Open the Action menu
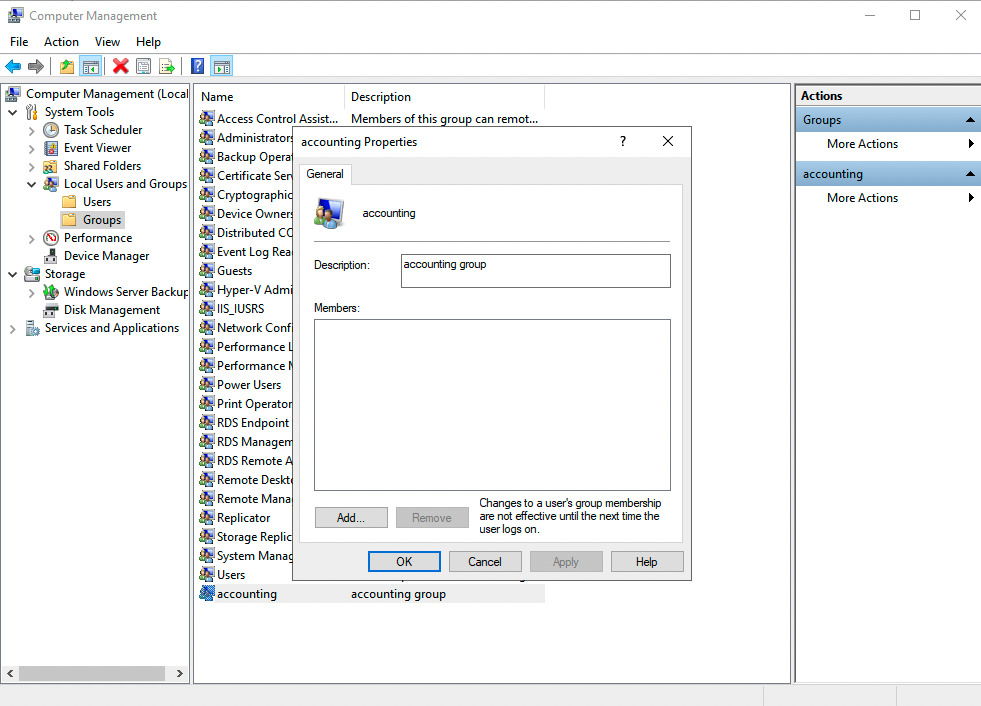This screenshot has height=706, width=981. tap(61, 42)
